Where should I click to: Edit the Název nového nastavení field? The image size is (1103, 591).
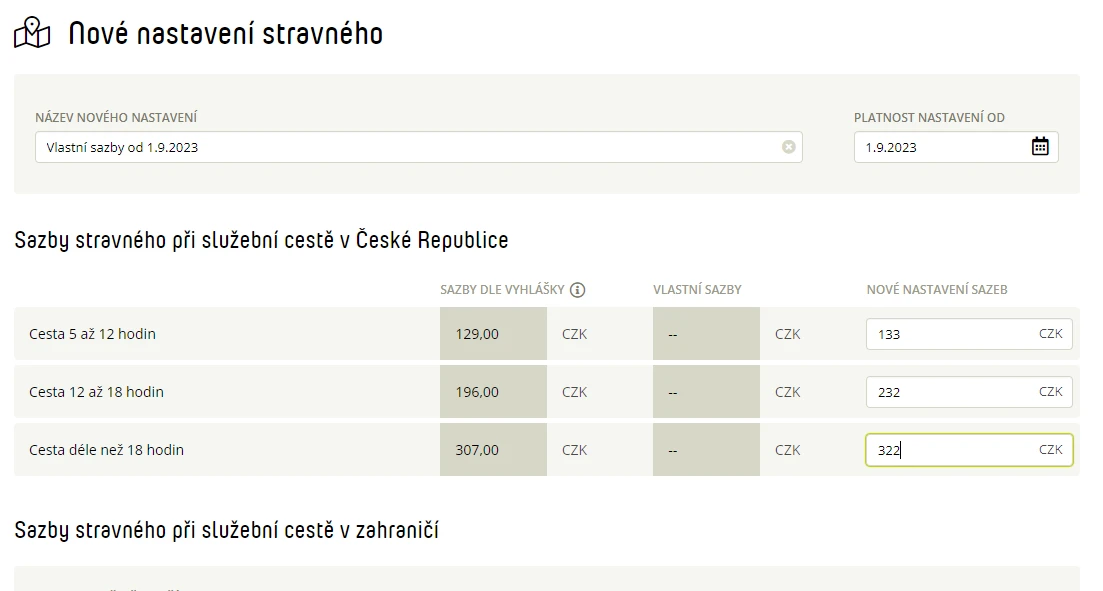(419, 147)
